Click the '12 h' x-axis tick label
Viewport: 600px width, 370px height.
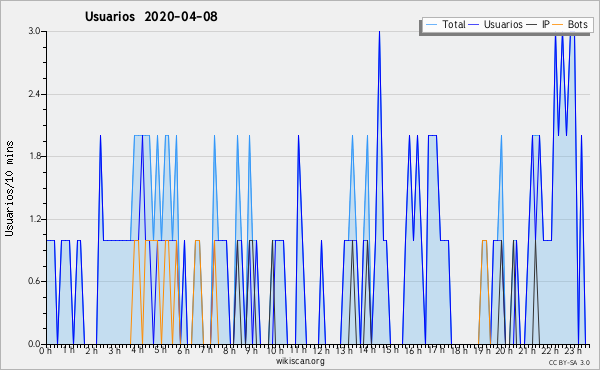pyautogui.click(x=321, y=350)
